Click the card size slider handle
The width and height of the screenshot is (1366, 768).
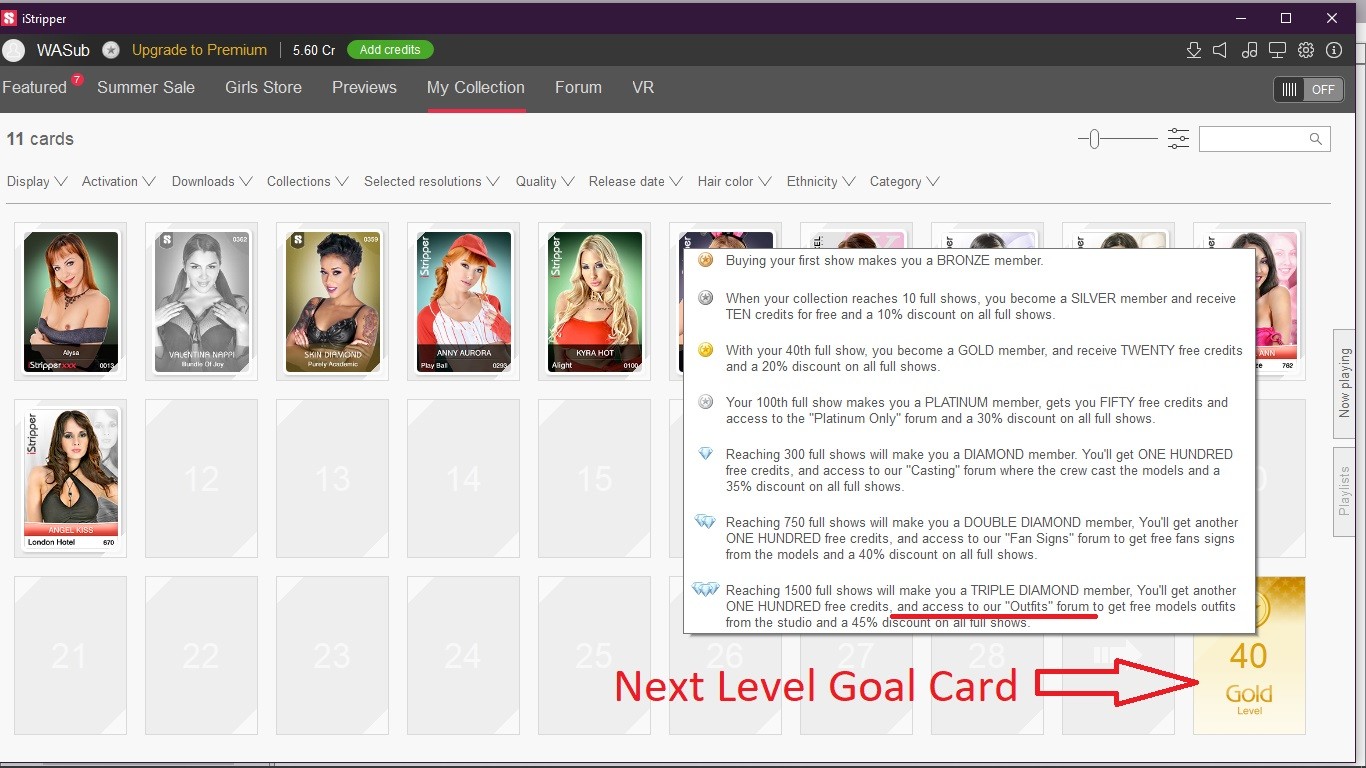pos(1094,139)
